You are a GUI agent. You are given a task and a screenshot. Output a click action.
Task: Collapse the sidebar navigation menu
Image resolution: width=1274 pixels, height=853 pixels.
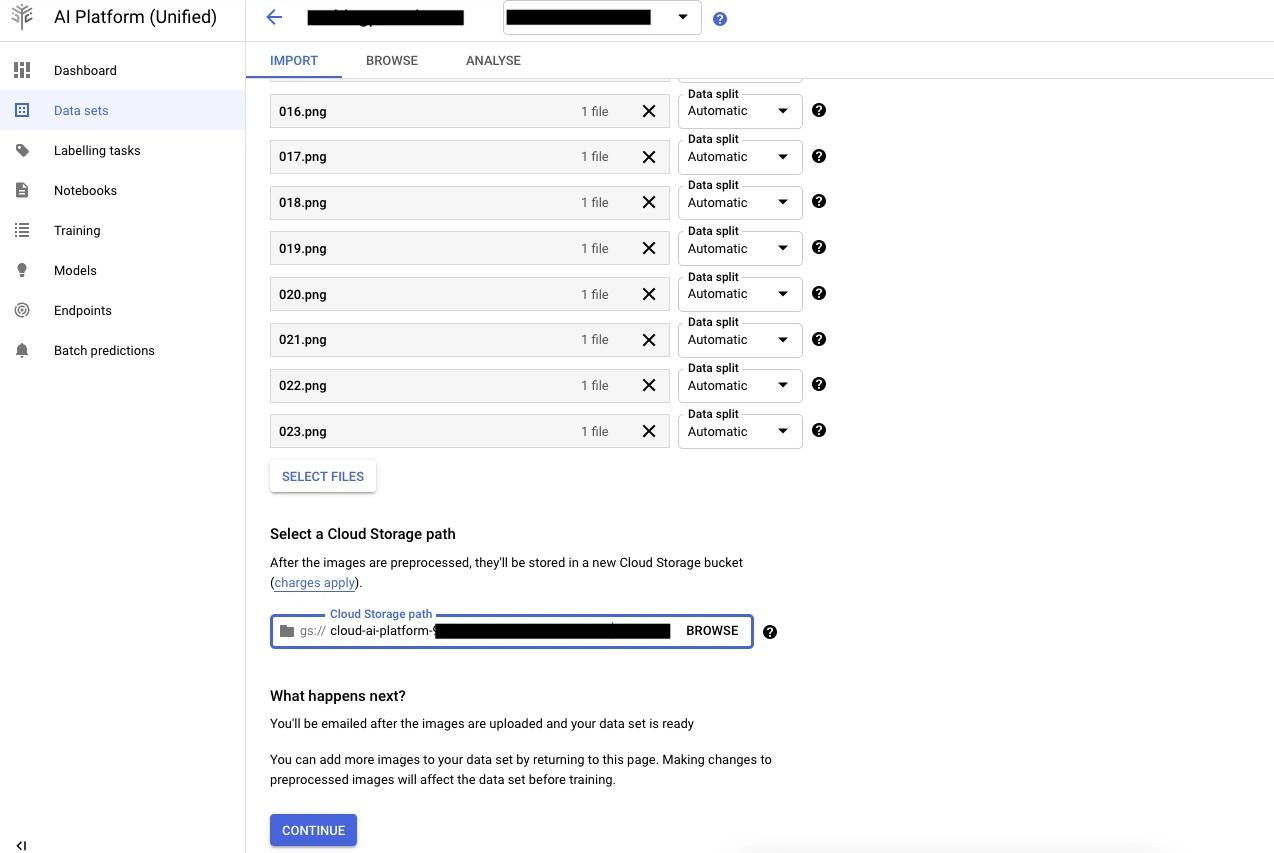[21, 846]
